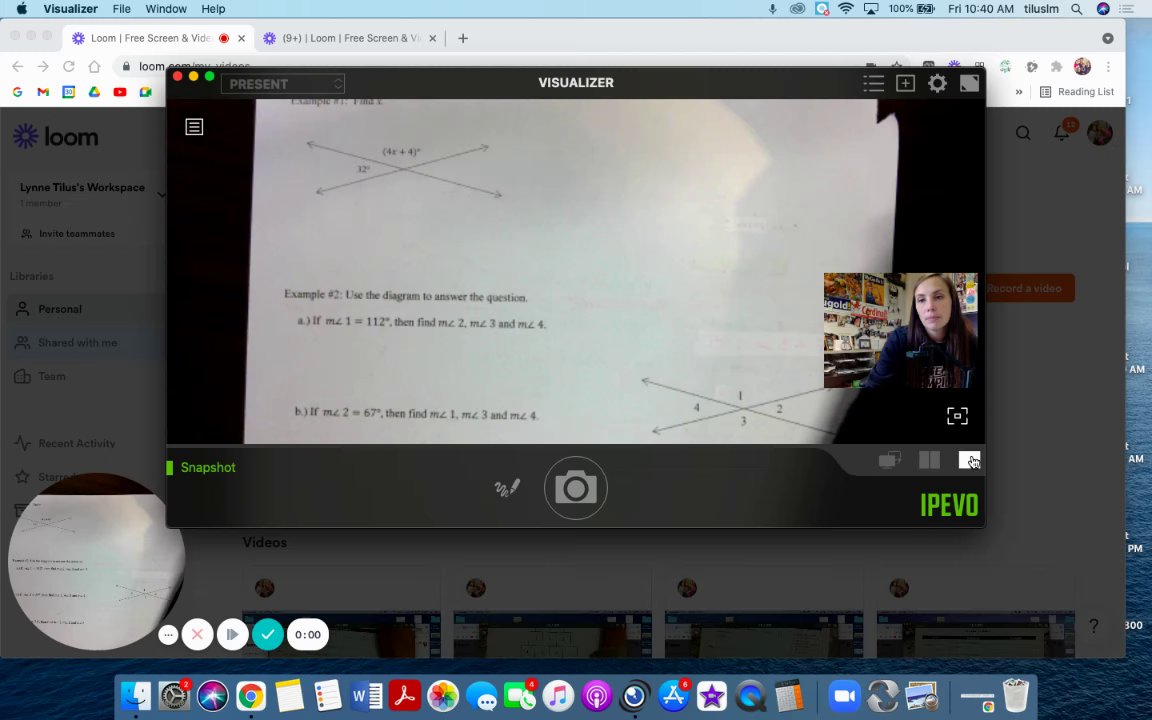
Task: Open the Visualizer menu panel icon
Action: click(194, 127)
